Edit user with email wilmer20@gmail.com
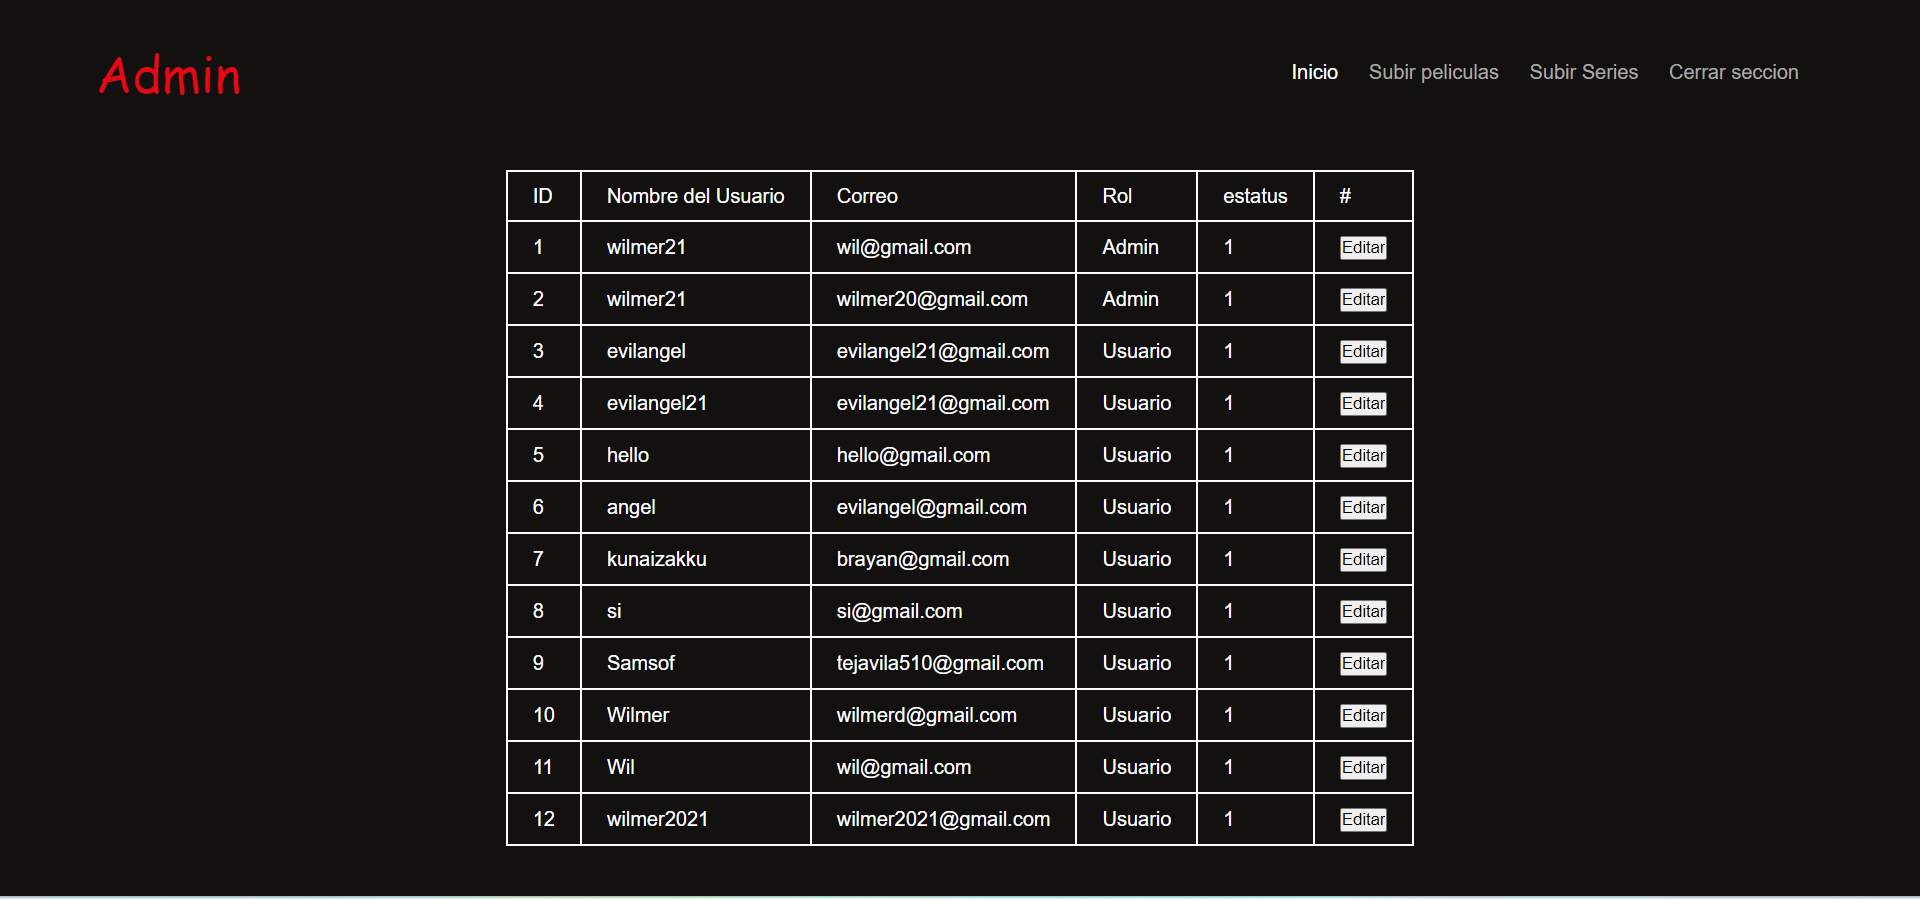 [1363, 299]
